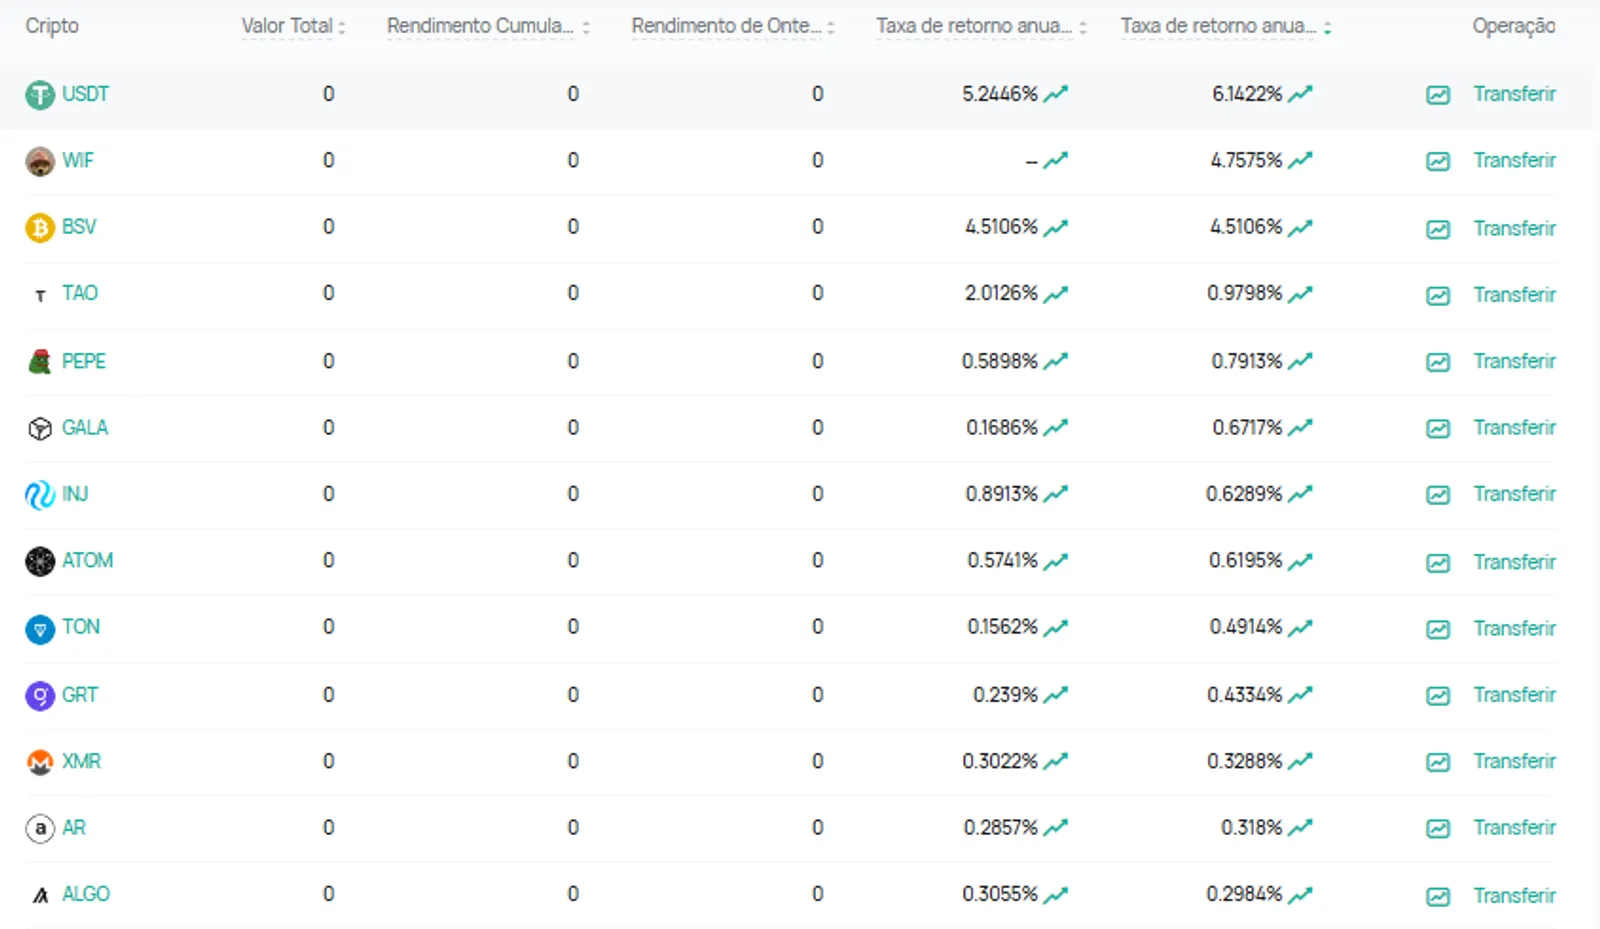Open chart icon in BSV row
The image size is (1600, 929).
1438,229
